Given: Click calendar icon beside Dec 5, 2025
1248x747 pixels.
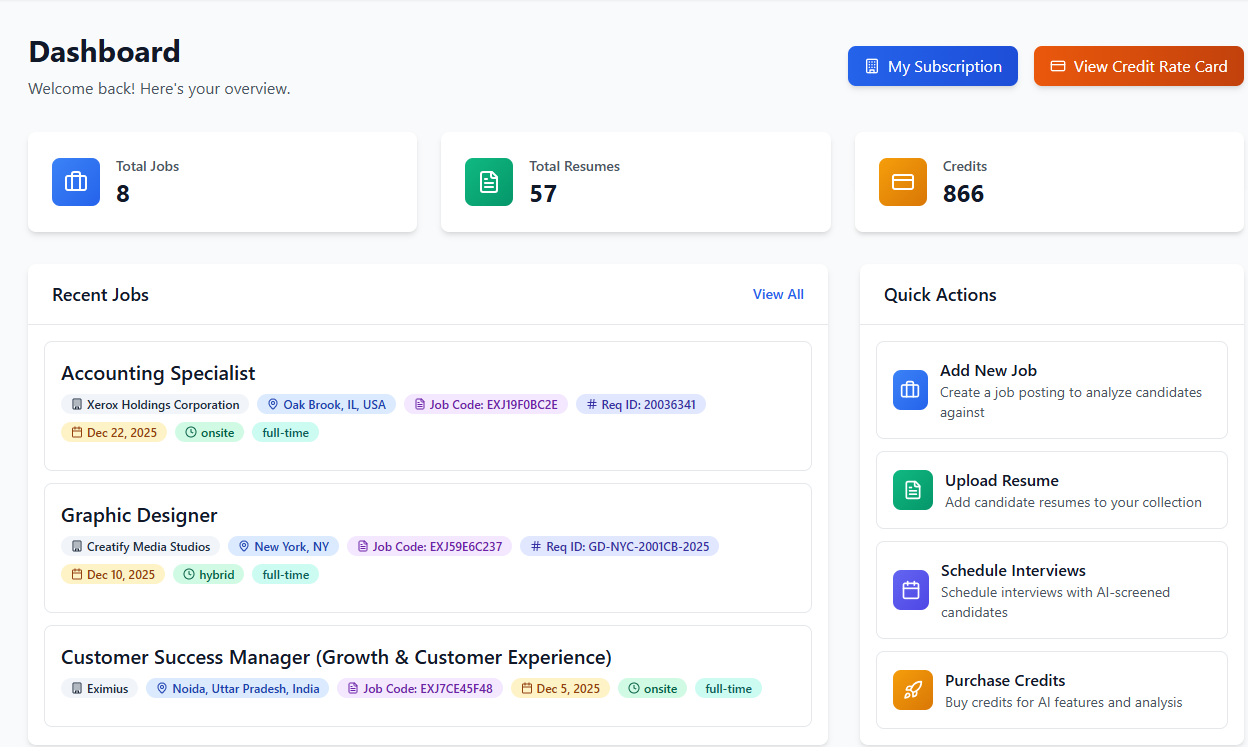Looking at the screenshot, I should (527, 689).
